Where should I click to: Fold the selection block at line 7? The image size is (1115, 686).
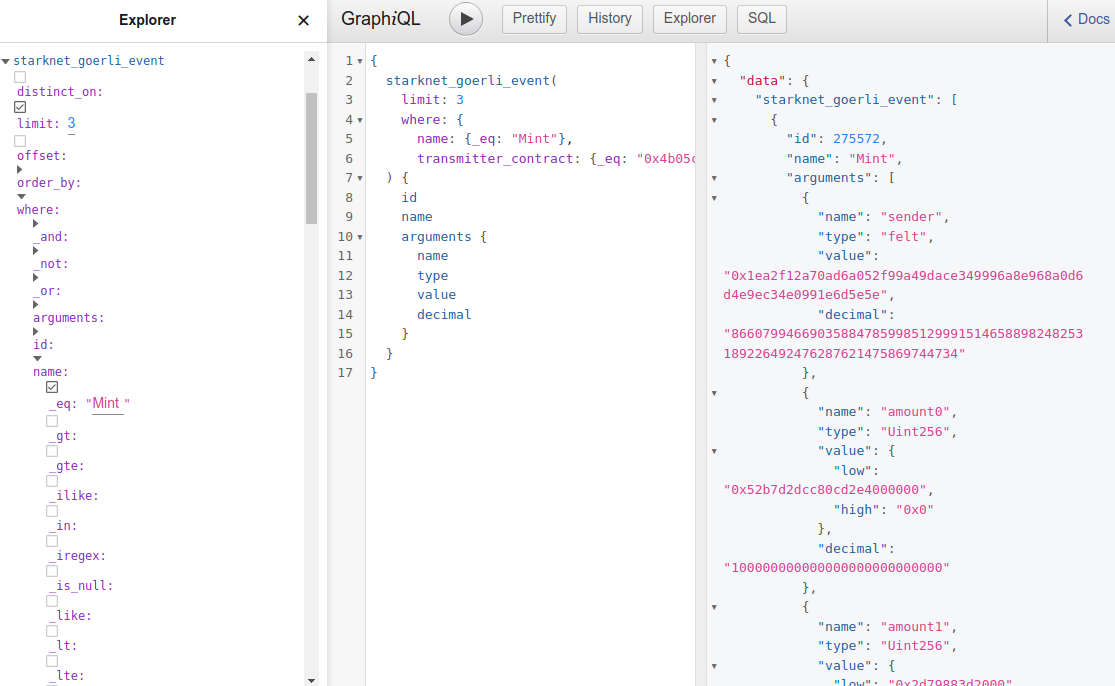pyautogui.click(x=360, y=178)
